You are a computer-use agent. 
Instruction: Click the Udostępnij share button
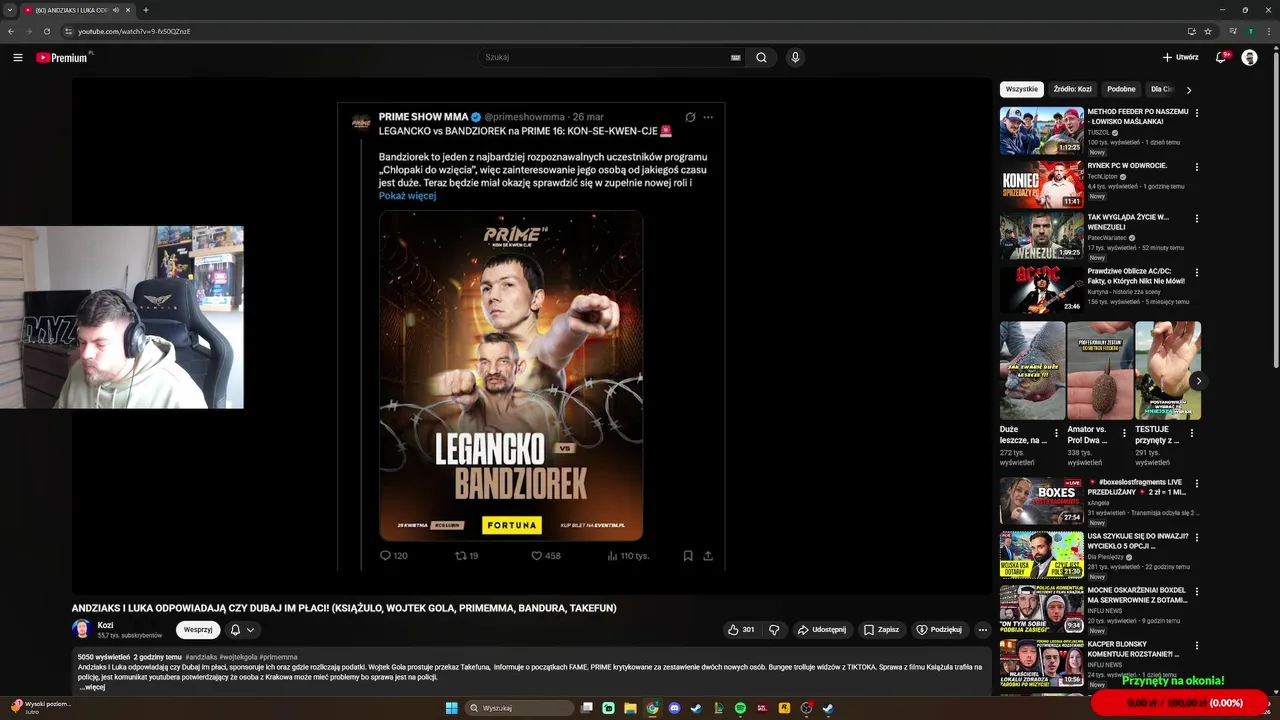click(821, 630)
